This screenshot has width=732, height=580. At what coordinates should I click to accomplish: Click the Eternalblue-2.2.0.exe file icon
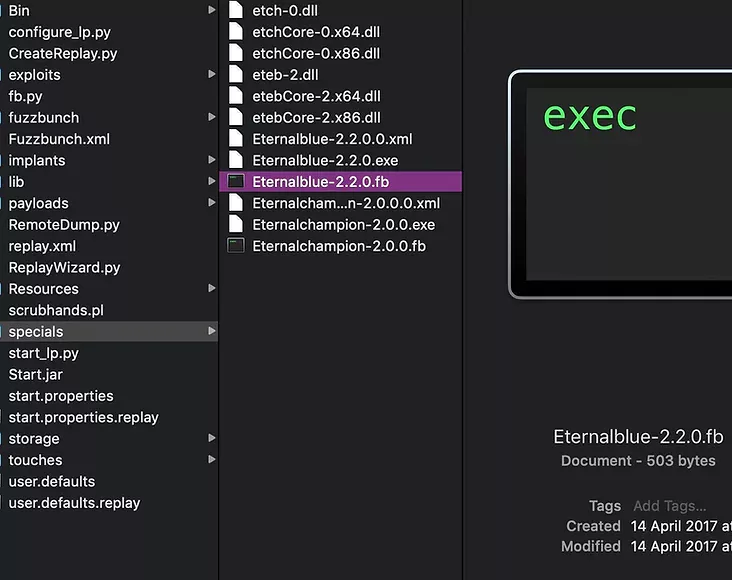pyautogui.click(x=235, y=160)
